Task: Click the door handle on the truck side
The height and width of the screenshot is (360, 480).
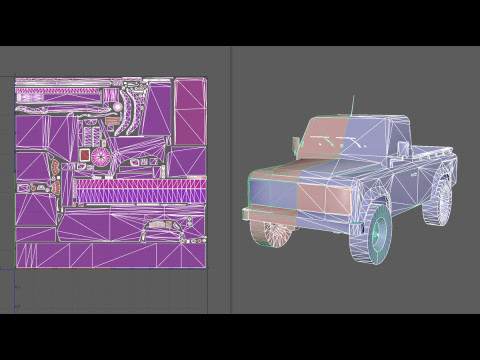Action: coord(414,174)
